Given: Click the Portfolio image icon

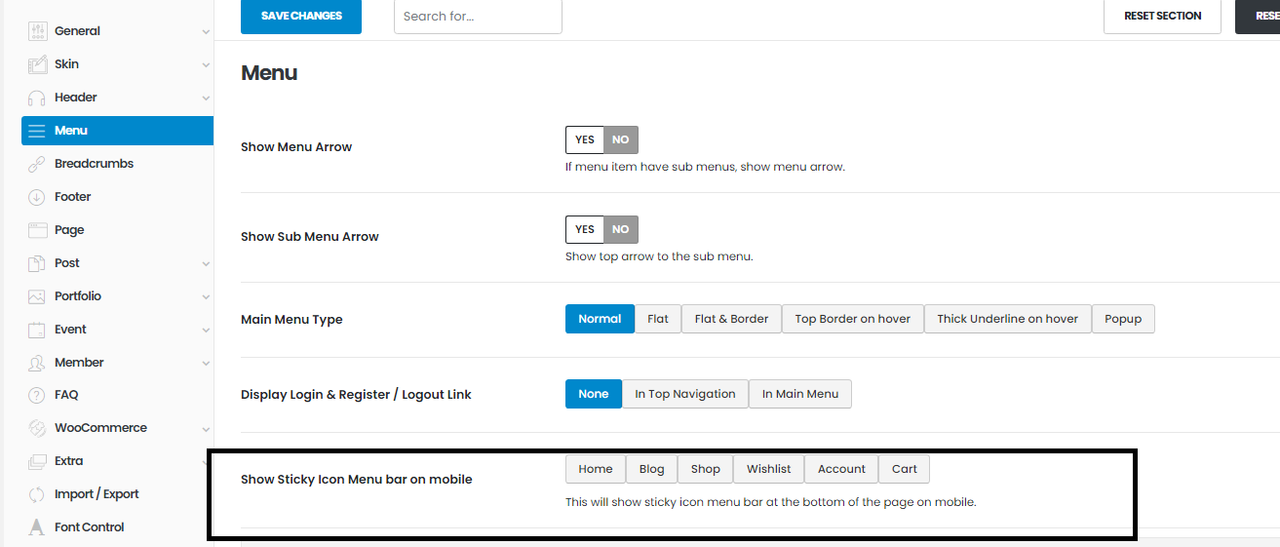Looking at the screenshot, I should pyautogui.click(x=37, y=296).
